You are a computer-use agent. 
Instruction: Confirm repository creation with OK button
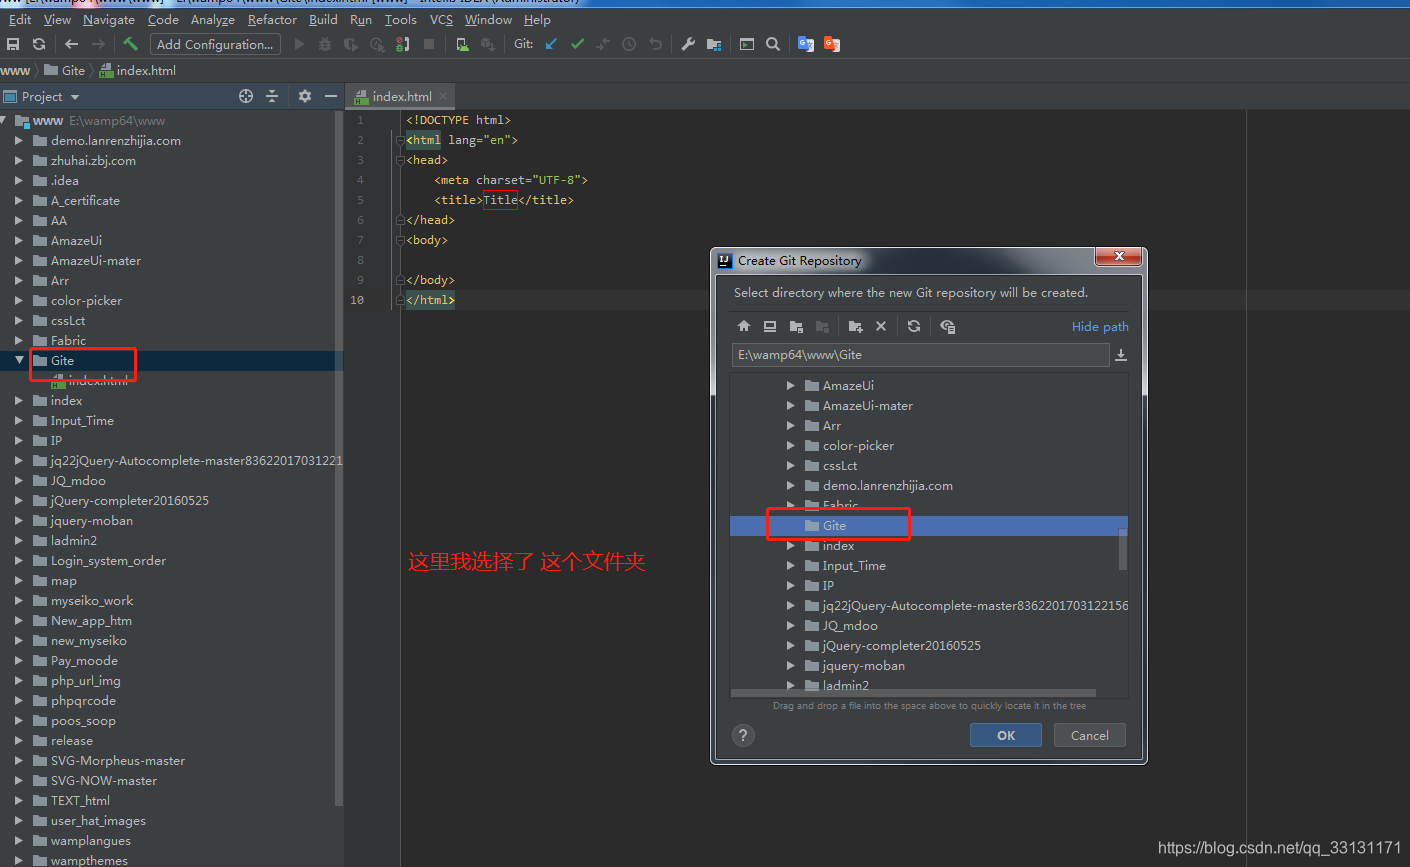point(1005,735)
